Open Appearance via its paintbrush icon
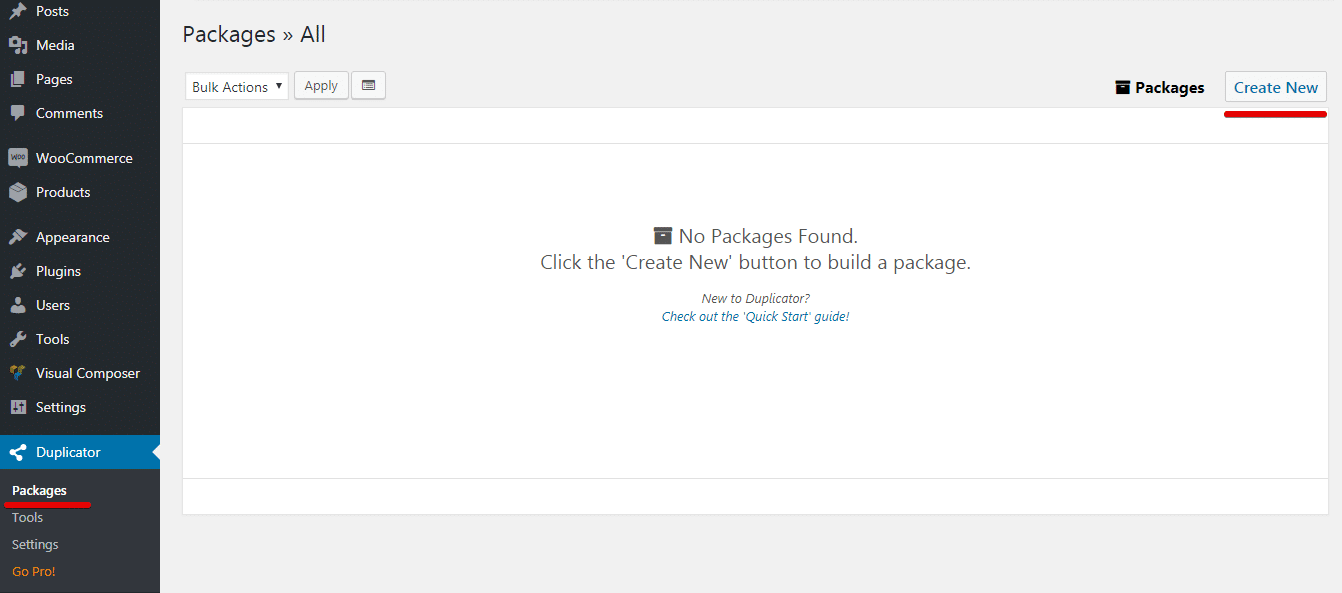This screenshot has height=593, width=1342. 18,237
